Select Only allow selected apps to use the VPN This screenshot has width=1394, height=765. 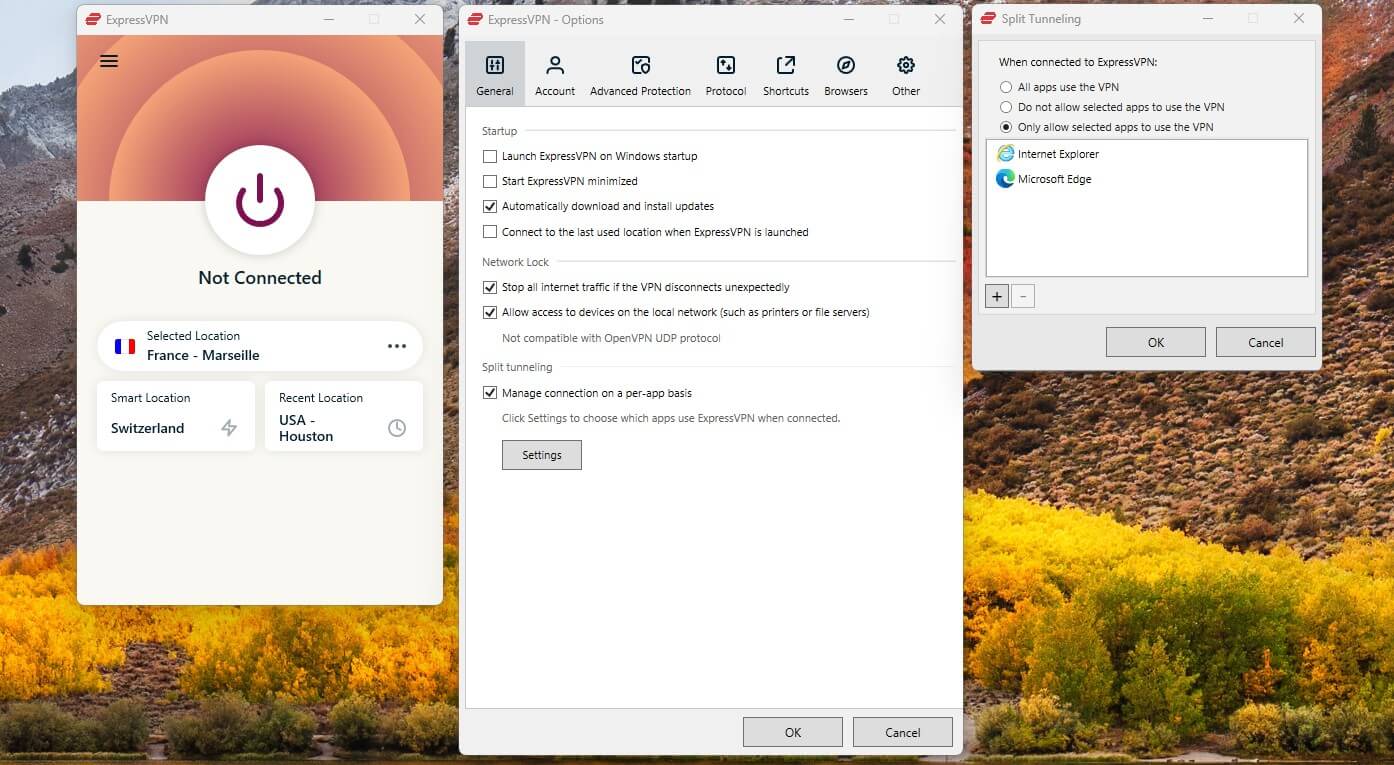(1006, 127)
